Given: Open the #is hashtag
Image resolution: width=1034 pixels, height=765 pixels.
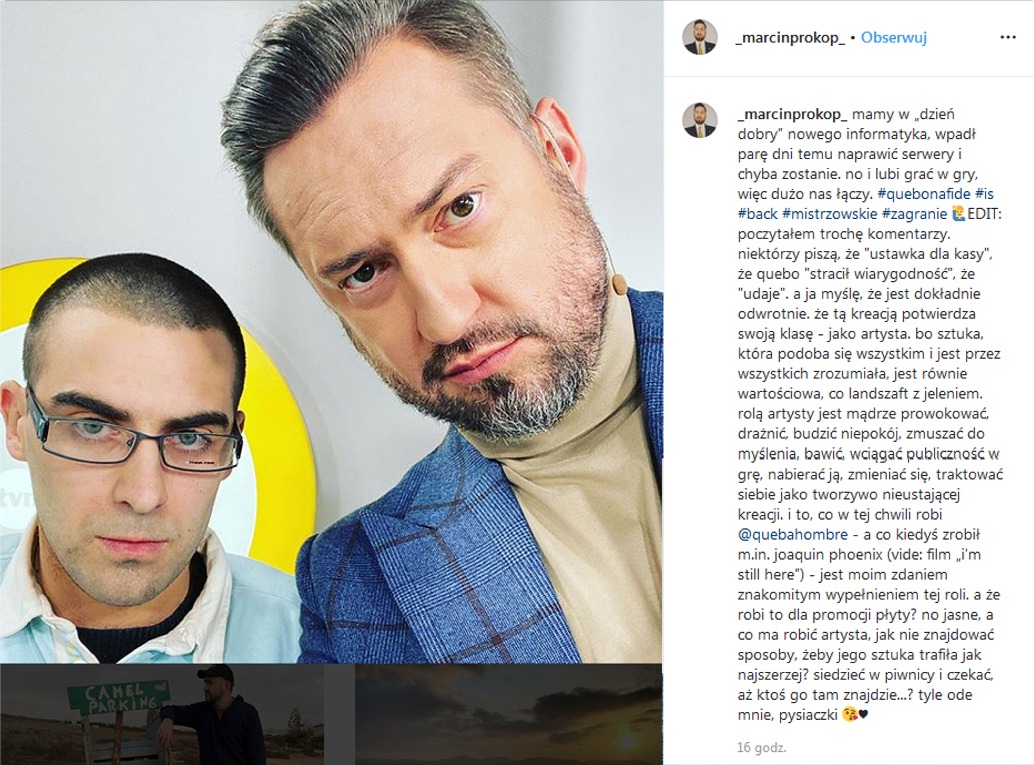Looking at the screenshot, I should [984, 194].
